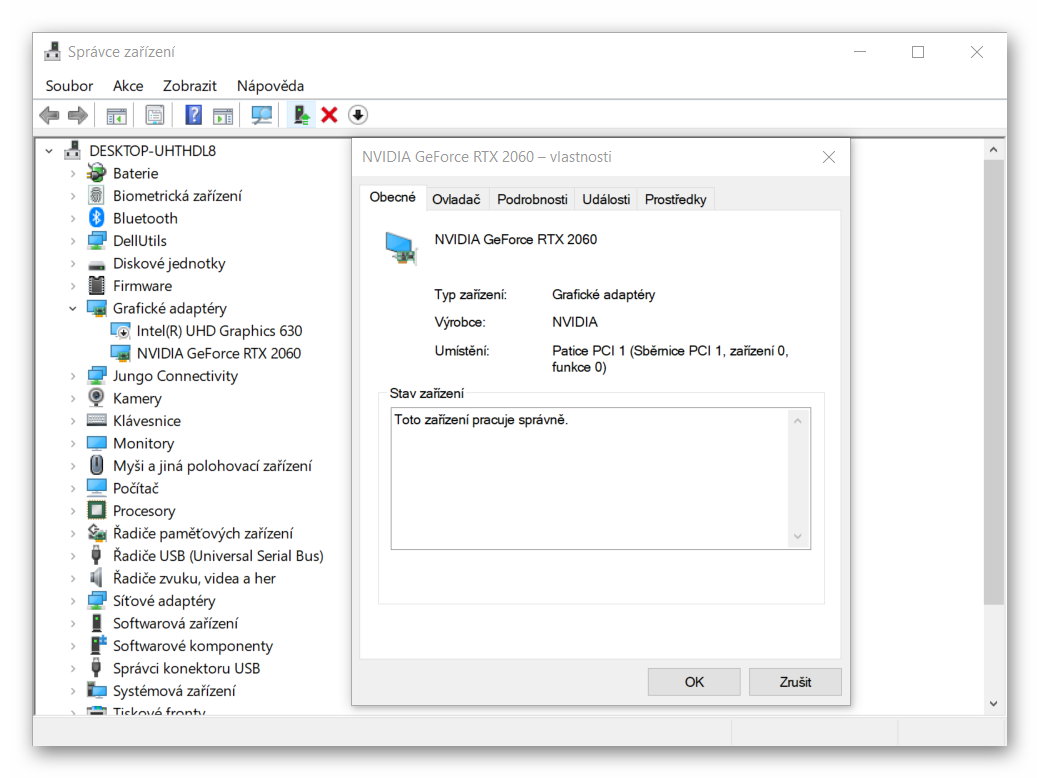Click the Bluetooth category icon
The width and height of the screenshot is (1039, 778).
[97, 218]
